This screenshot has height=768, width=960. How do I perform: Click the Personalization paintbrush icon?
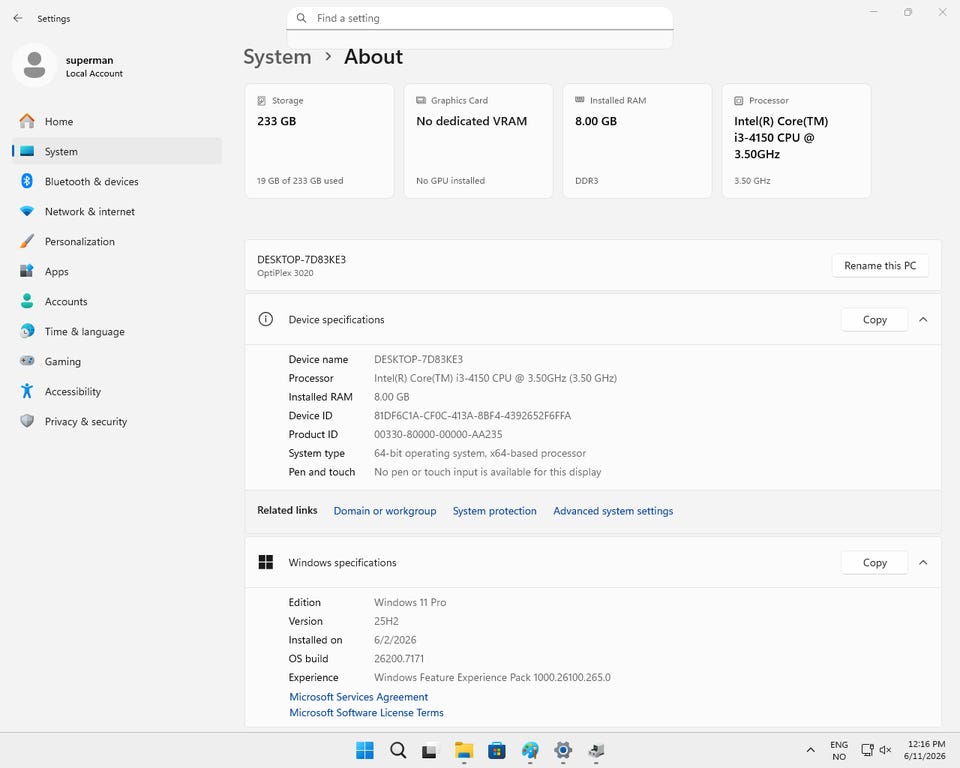point(27,241)
